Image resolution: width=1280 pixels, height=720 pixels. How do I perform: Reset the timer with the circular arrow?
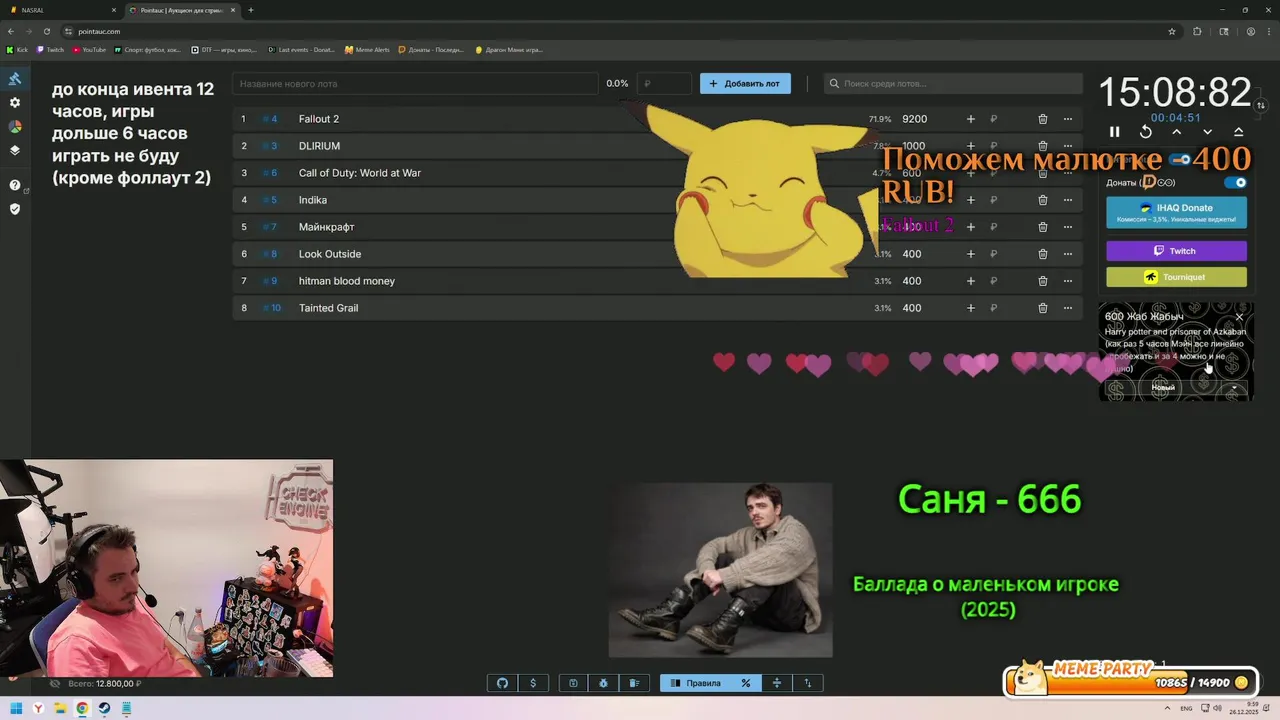tap(1146, 132)
